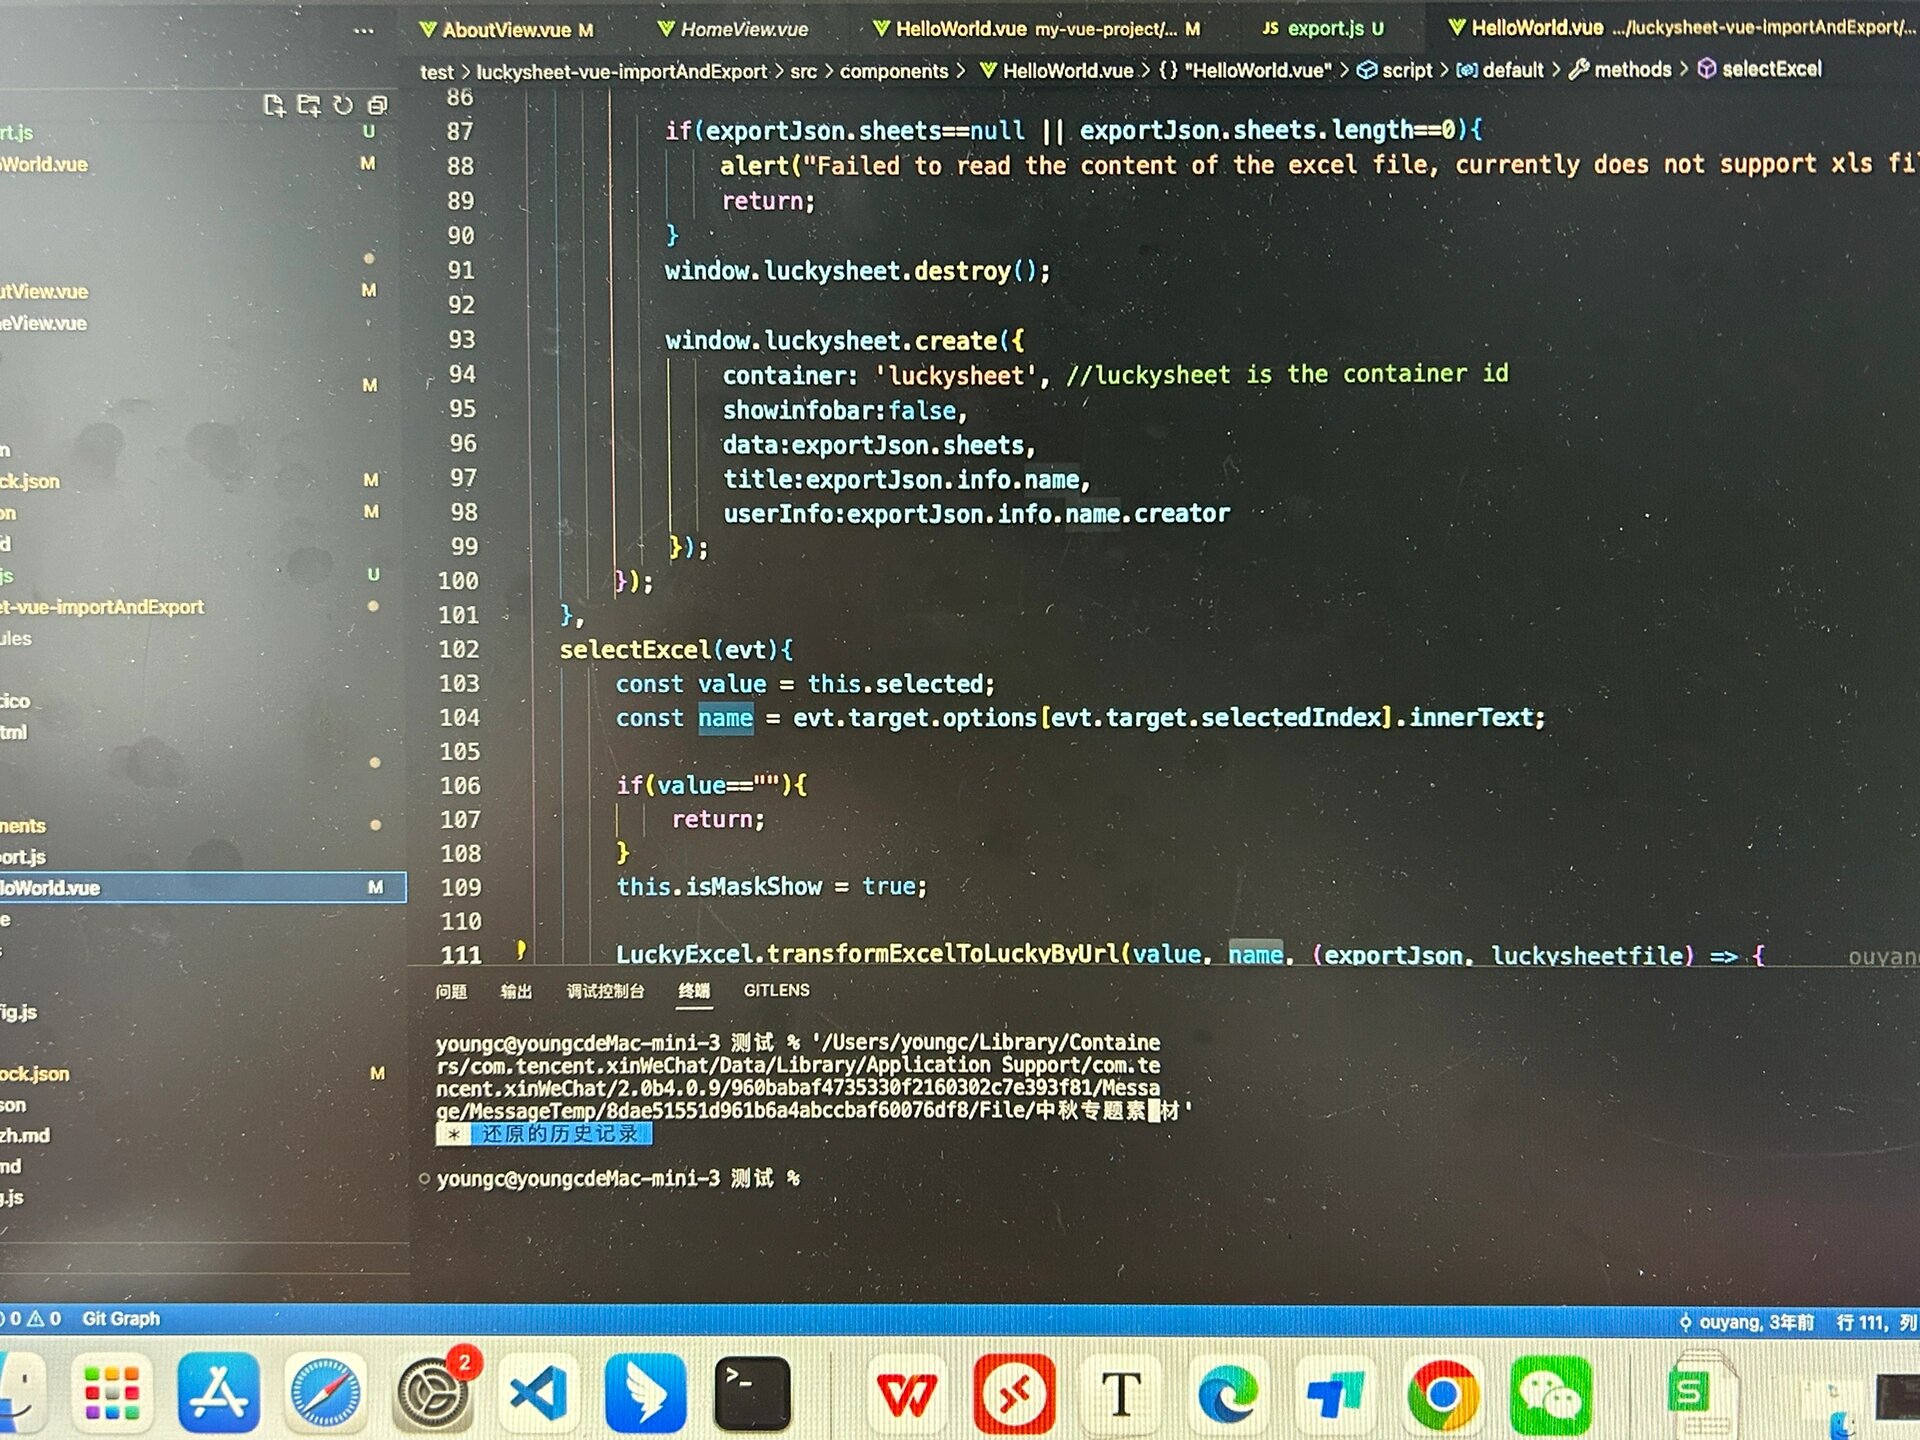This screenshot has height=1440, width=1920.
Task: Refresh the explorer file tree
Action: click(x=343, y=105)
